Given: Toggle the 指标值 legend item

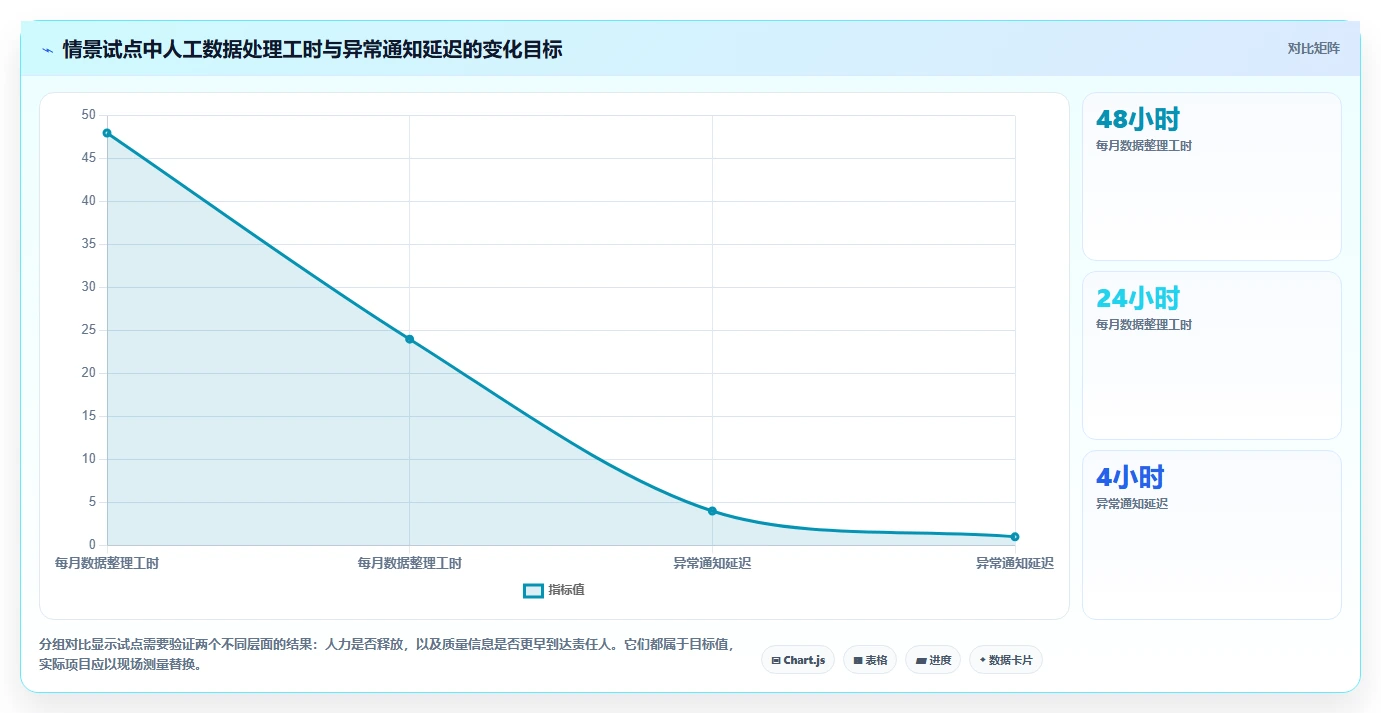Looking at the screenshot, I should coord(554,590).
